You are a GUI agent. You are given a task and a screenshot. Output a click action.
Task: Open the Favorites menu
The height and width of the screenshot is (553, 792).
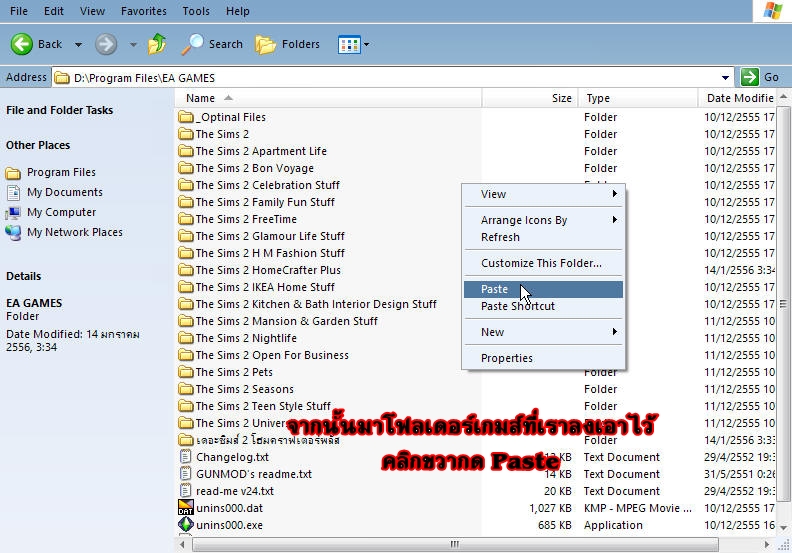(143, 11)
